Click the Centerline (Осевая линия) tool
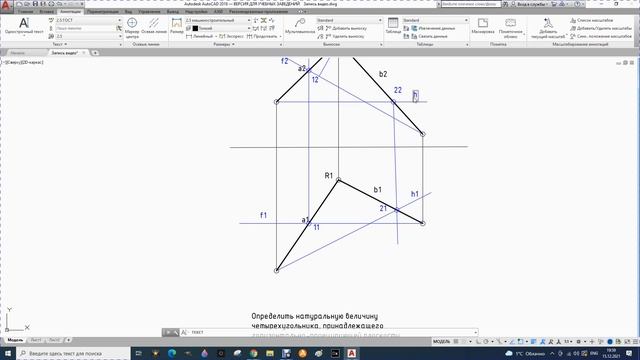This screenshot has height=360, width=640. pos(154,26)
